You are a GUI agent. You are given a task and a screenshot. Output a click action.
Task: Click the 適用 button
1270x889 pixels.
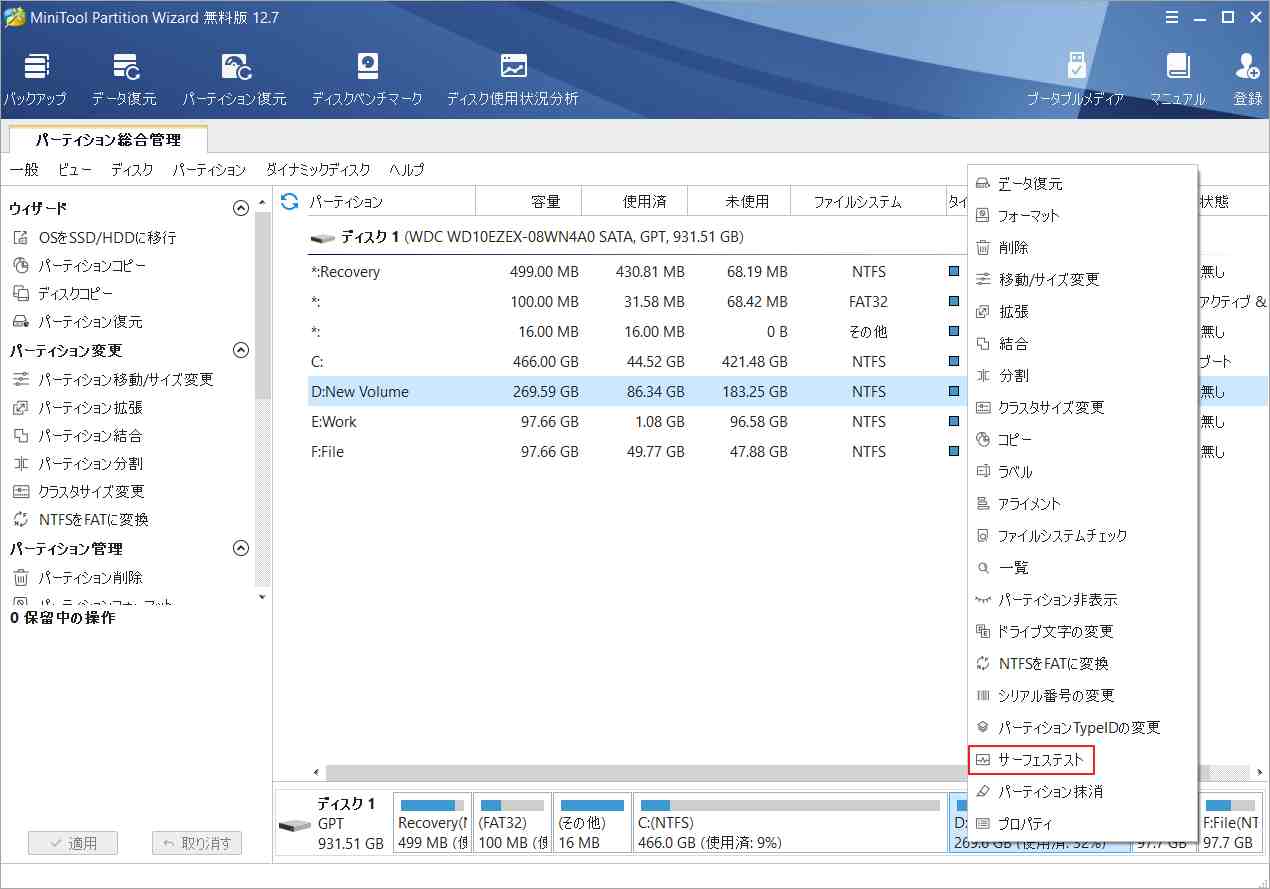coord(72,843)
